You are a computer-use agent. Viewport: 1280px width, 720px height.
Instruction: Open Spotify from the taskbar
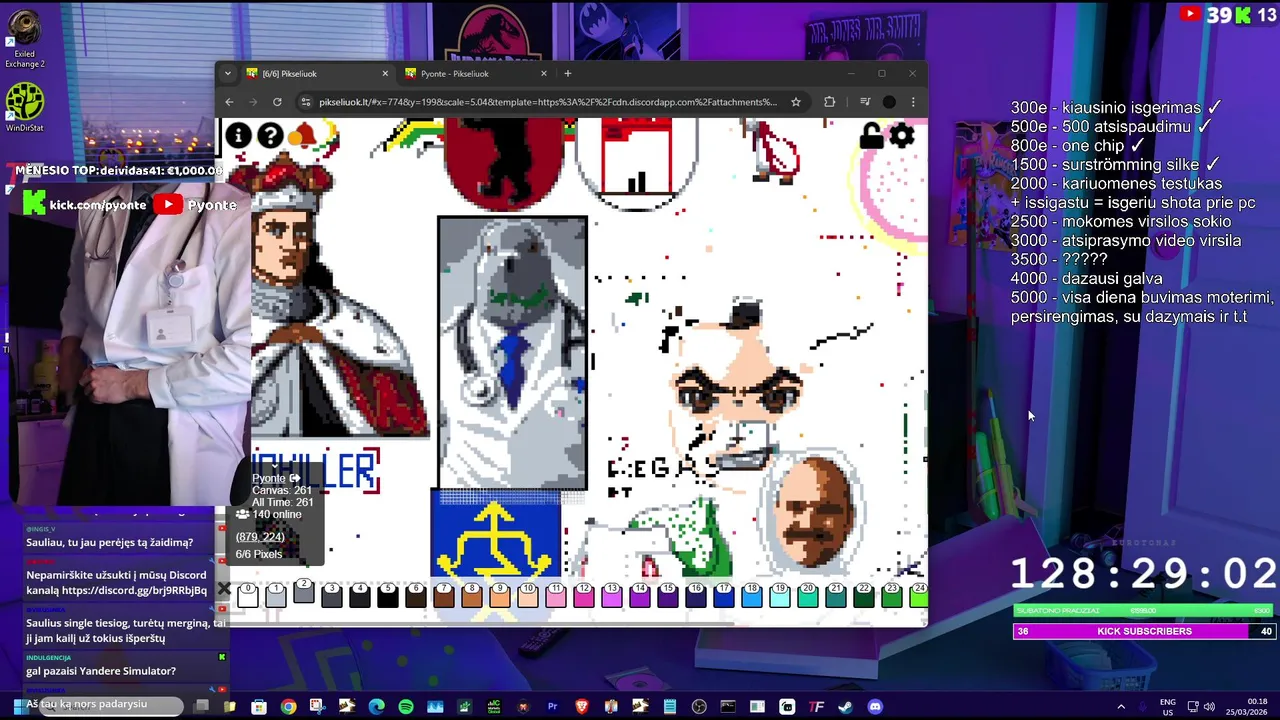406,707
